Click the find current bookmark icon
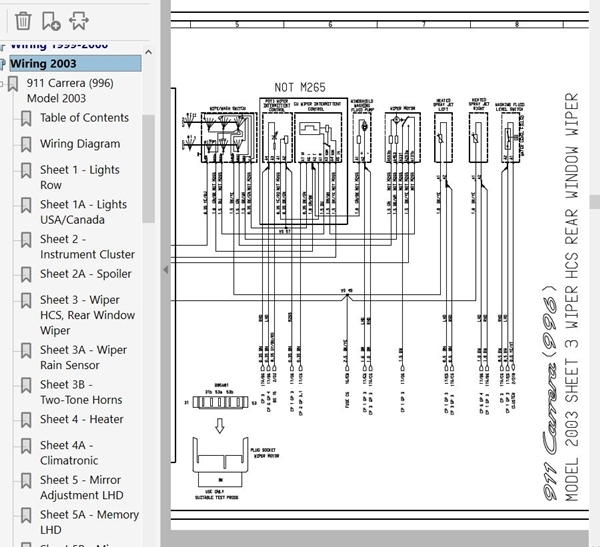 78,21
